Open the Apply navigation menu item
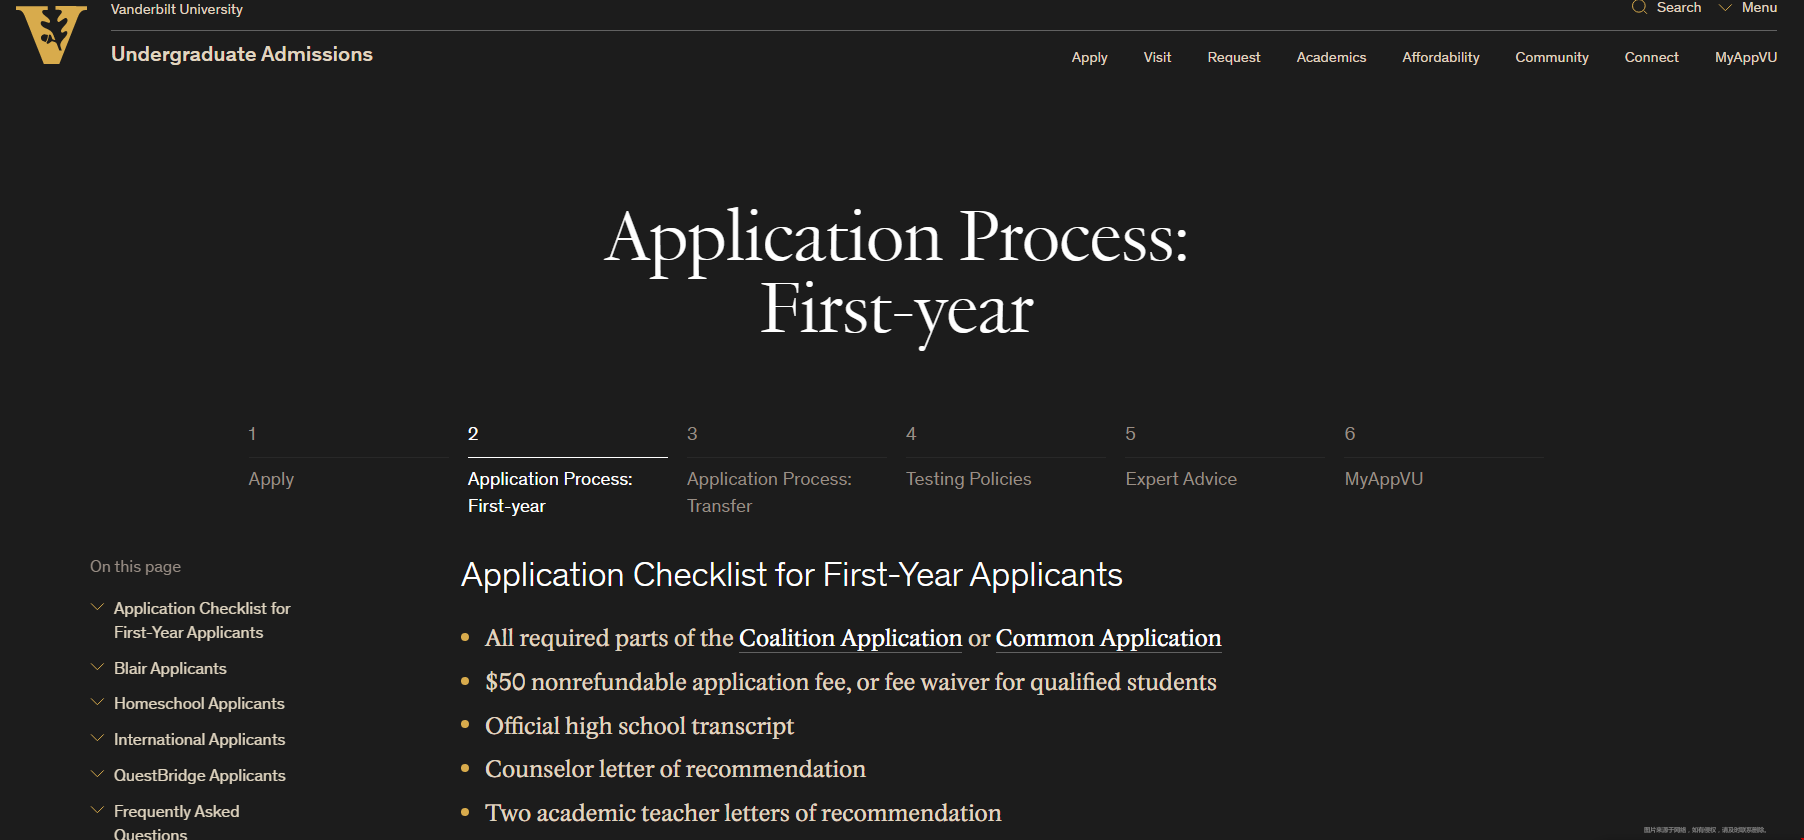Screen dimensions: 1804x840 pos(1089,57)
